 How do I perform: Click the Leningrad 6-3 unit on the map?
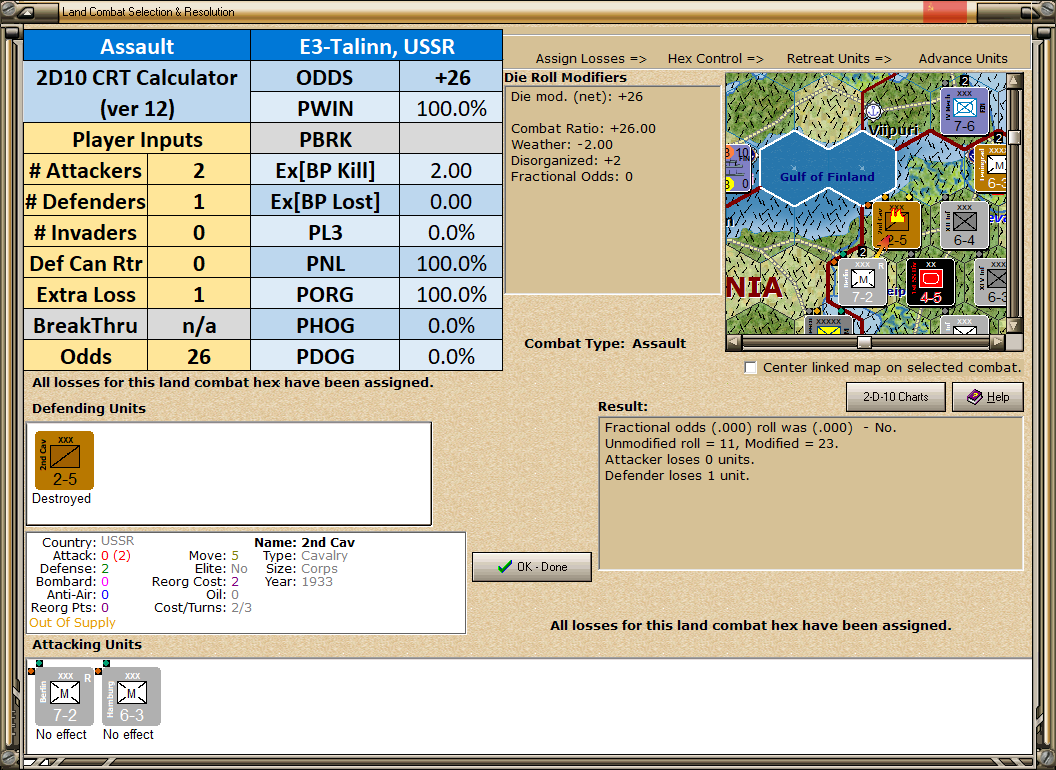tap(989, 168)
